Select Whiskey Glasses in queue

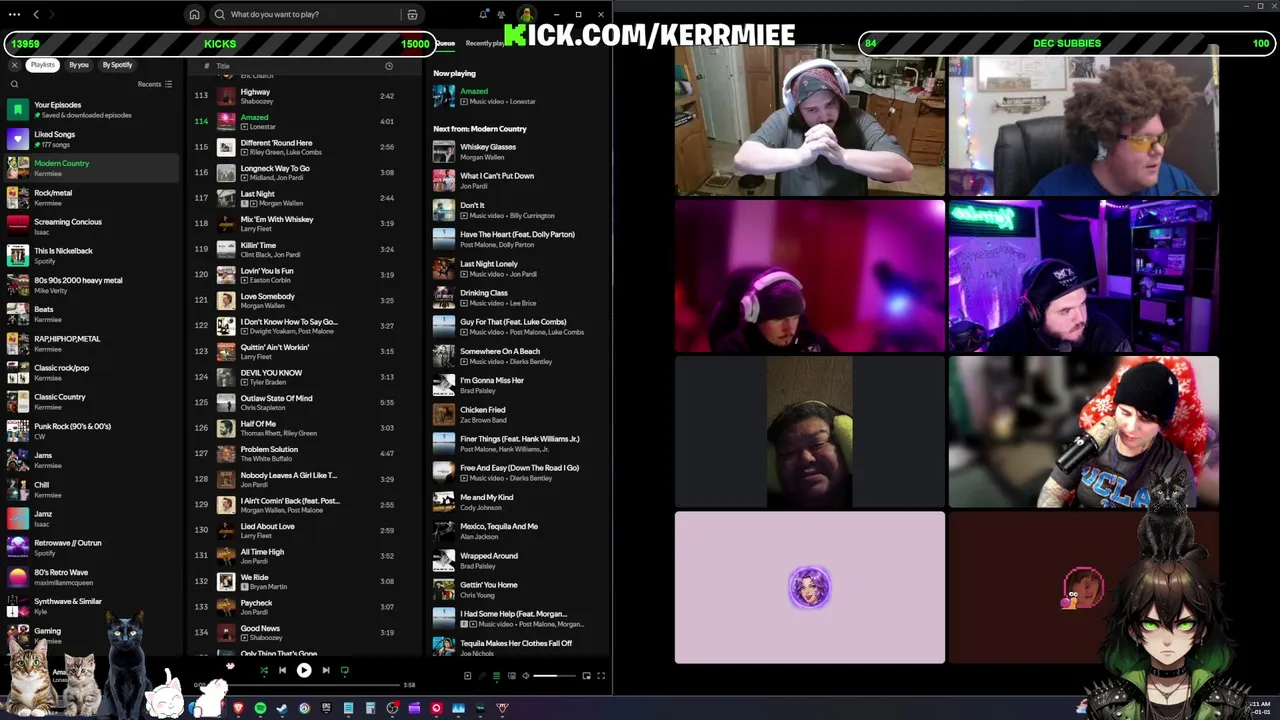(515, 151)
